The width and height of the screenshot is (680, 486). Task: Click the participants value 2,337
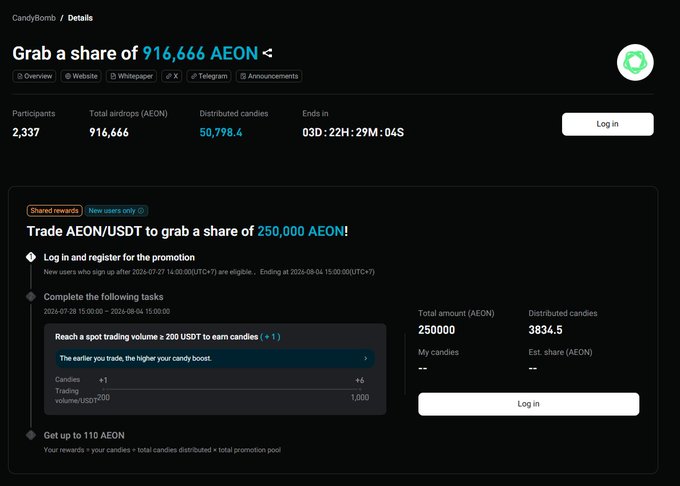coord(26,132)
